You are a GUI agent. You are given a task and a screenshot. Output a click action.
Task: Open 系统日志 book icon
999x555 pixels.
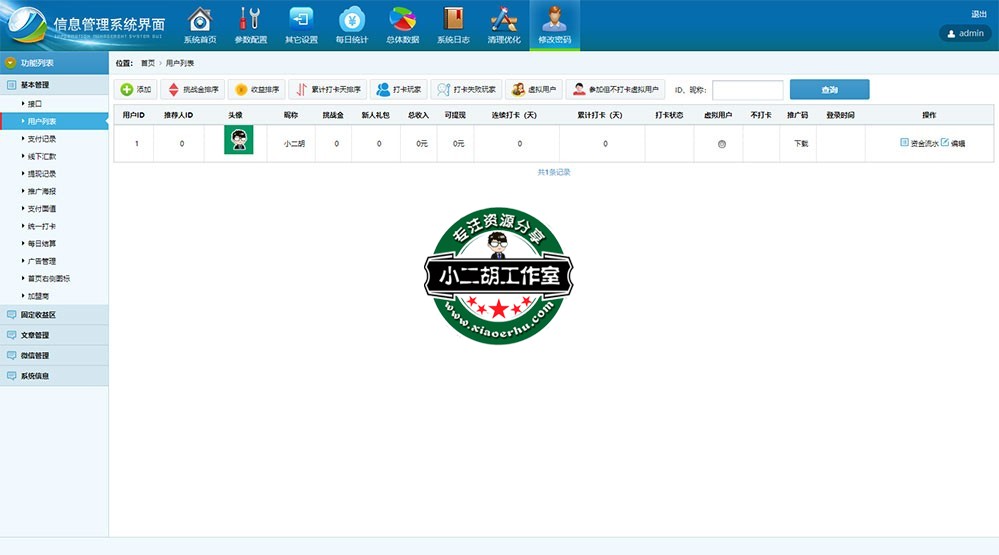point(453,24)
